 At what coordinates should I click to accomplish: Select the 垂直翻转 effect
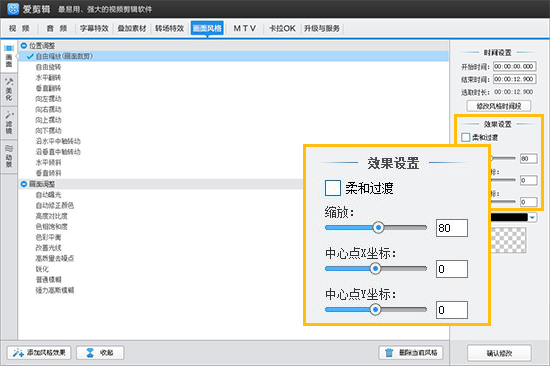click(x=48, y=88)
